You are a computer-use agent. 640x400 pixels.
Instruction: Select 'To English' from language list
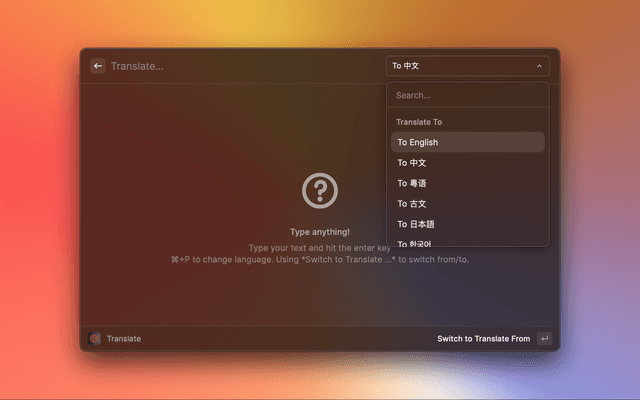coord(467,142)
